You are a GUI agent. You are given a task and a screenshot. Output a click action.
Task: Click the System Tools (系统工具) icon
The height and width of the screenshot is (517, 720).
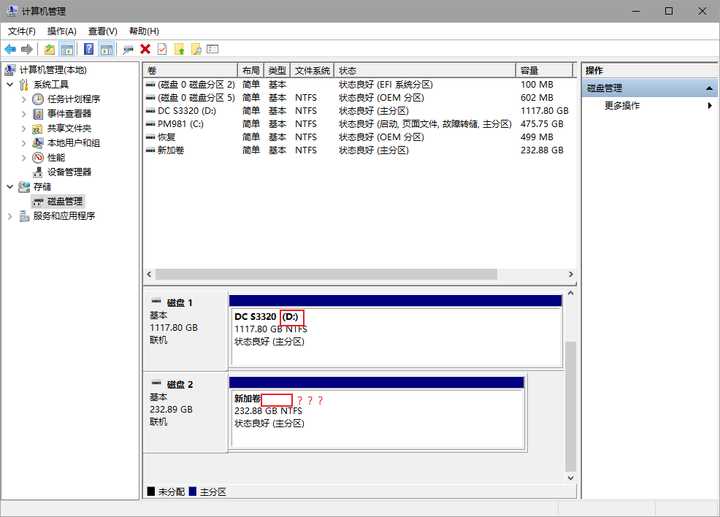click(x=24, y=84)
